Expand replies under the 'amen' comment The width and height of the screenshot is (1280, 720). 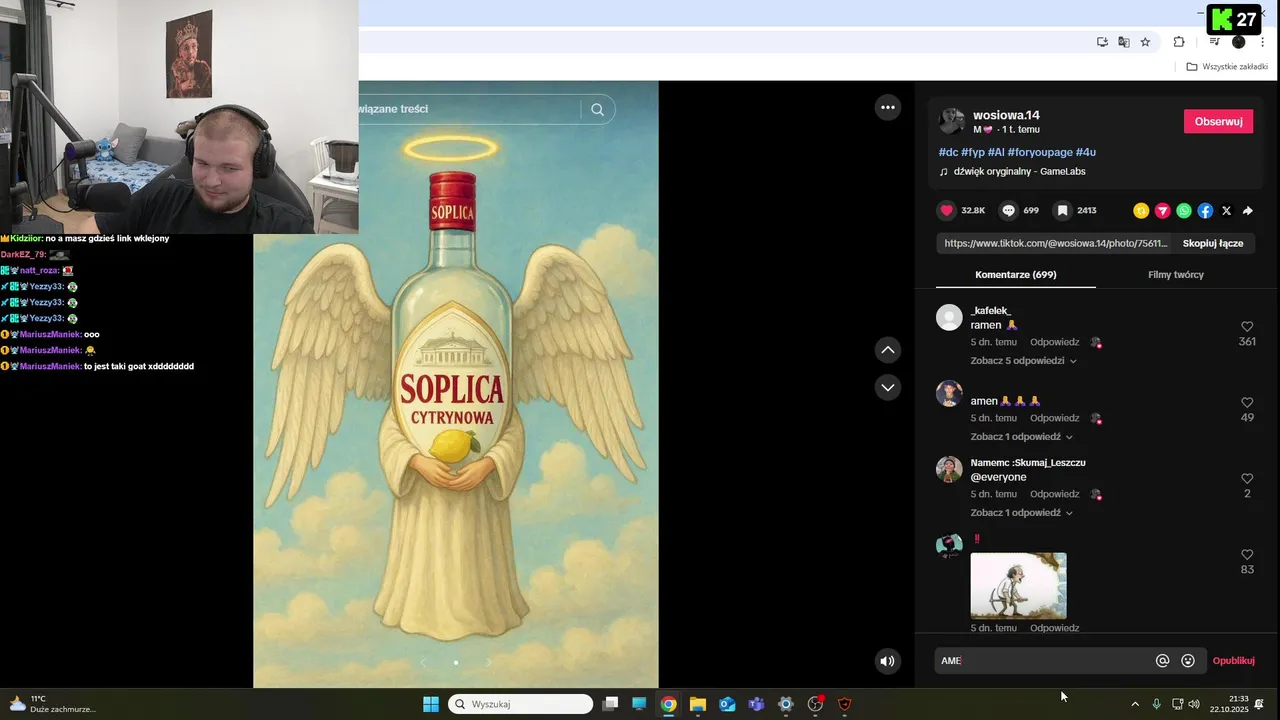[x=1021, y=437]
